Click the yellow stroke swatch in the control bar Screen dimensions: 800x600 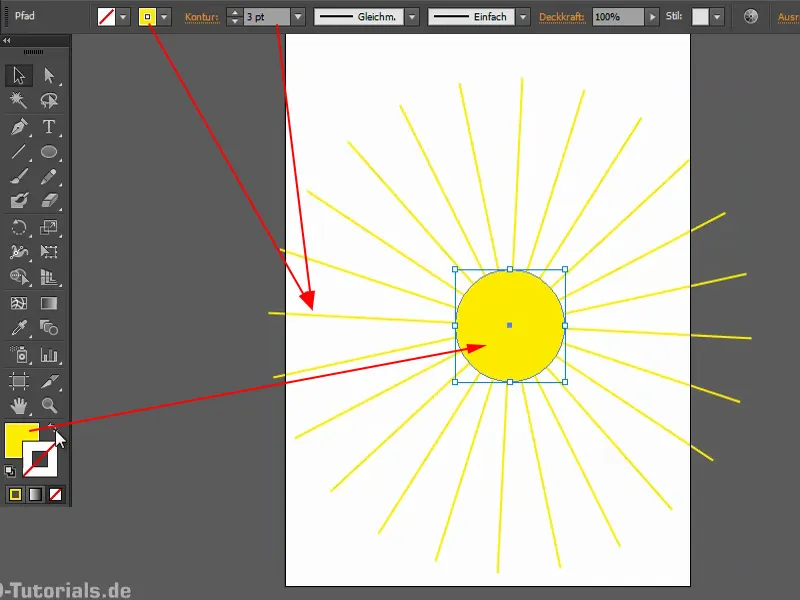point(147,17)
